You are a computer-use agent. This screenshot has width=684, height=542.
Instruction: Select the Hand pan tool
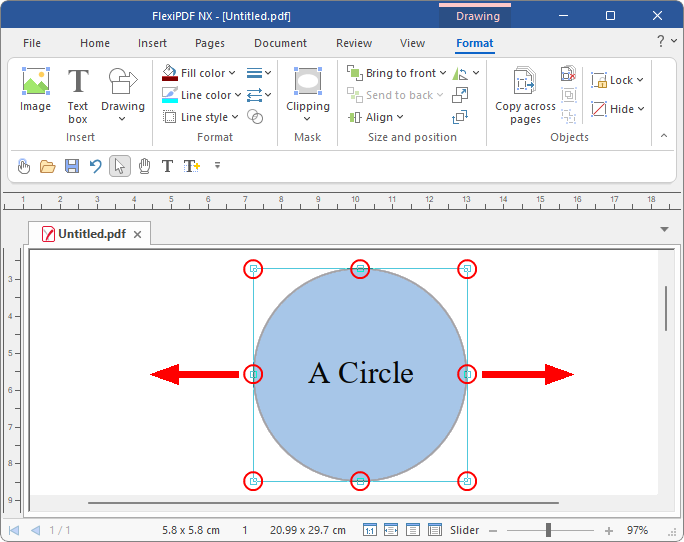(x=144, y=166)
